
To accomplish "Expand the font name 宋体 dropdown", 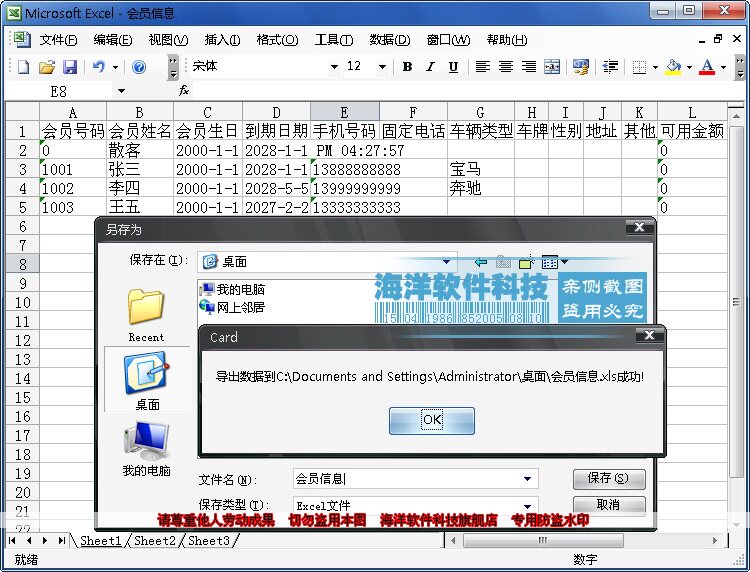I will 334,67.
